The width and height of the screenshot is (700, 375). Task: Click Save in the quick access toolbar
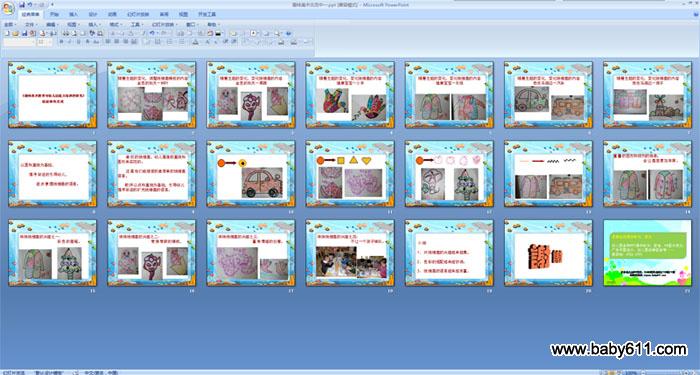point(22,4)
